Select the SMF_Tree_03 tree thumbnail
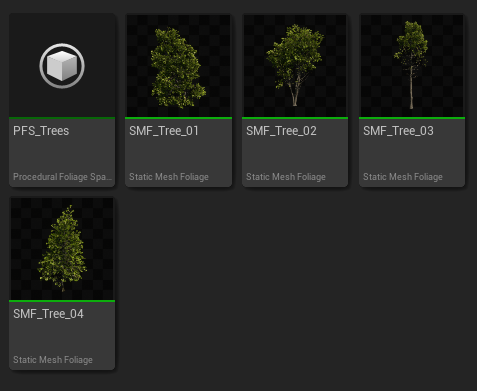Image resolution: width=477 pixels, height=391 pixels. click(412, 65)
